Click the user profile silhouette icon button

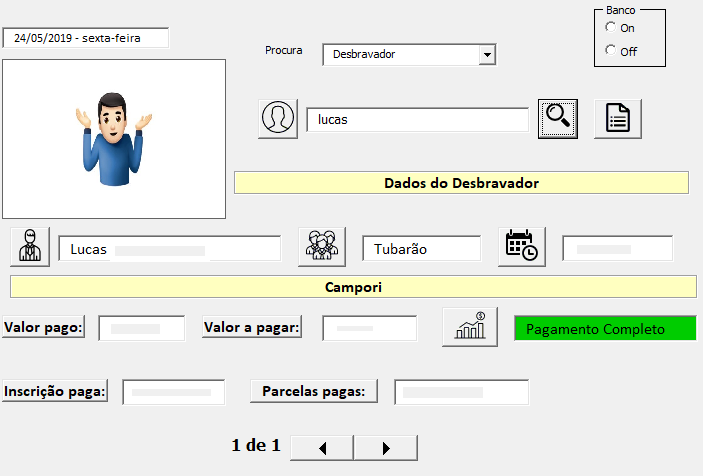coord(278,119)
